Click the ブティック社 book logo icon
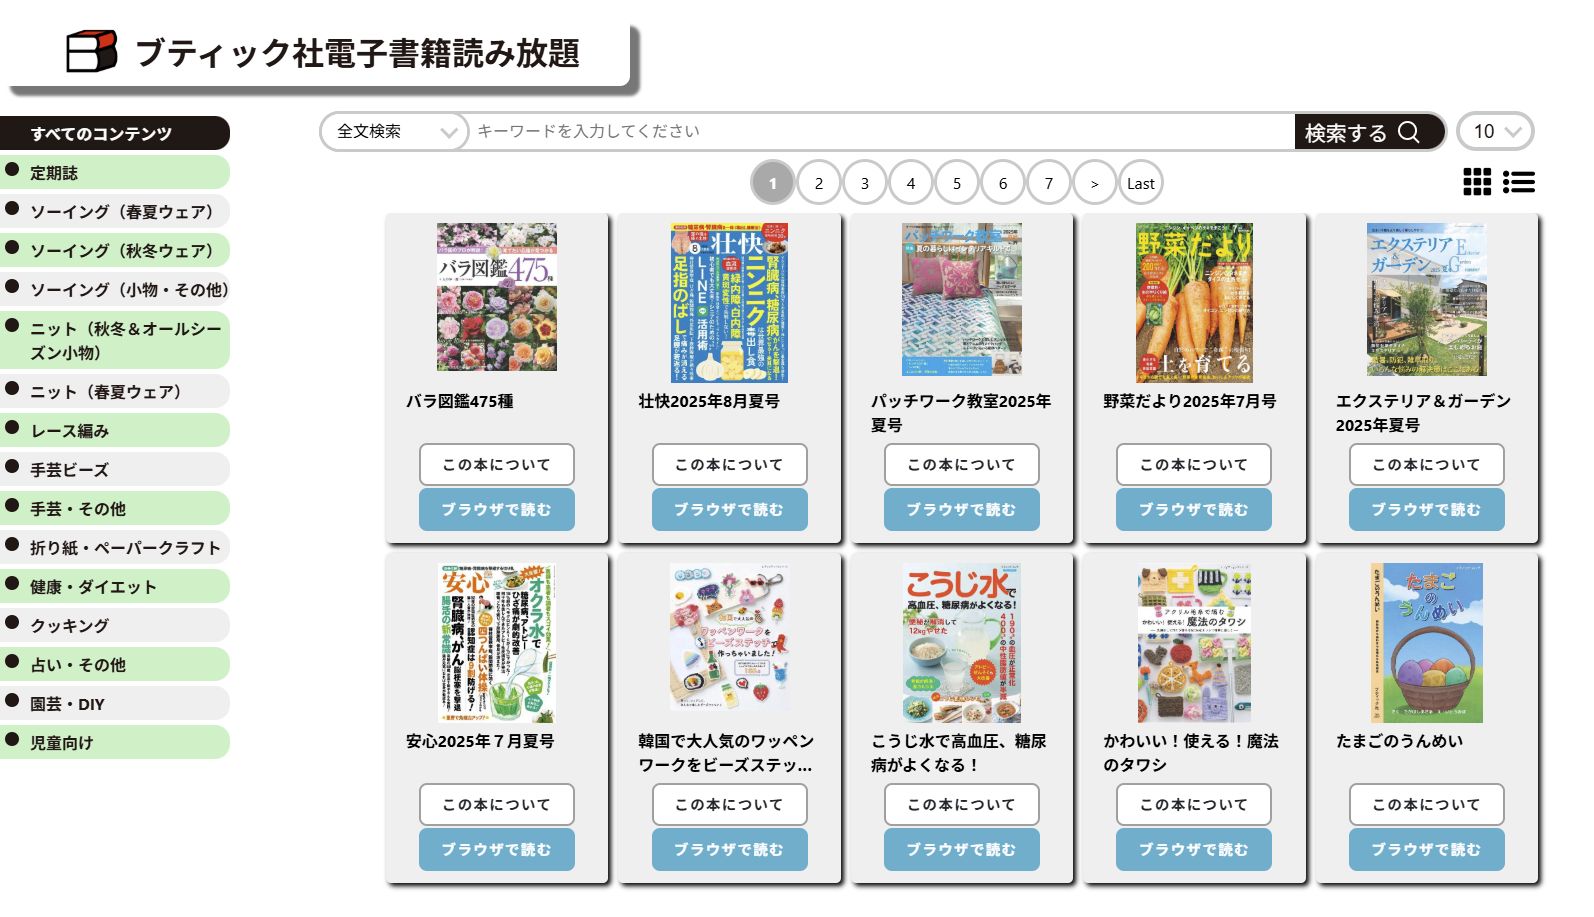Screen dimensions: 1594x917 [91, 51]
